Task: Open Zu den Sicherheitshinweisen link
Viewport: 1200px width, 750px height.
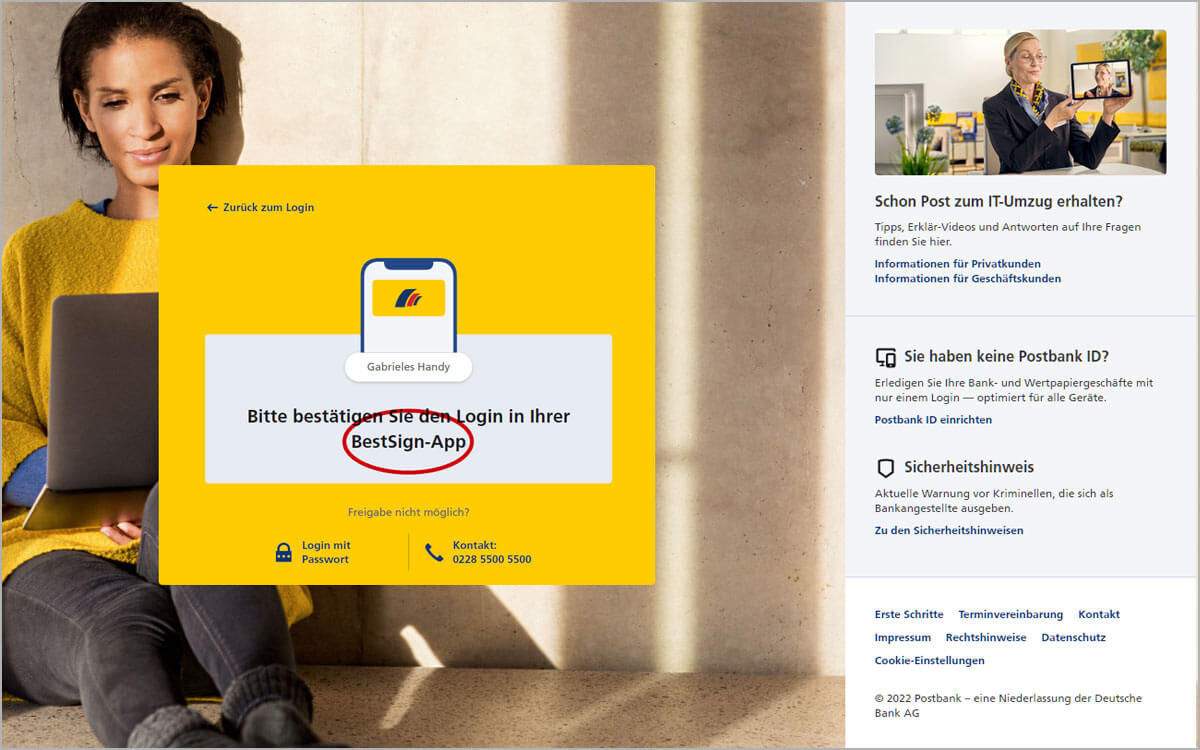Action: pos(949,531)
